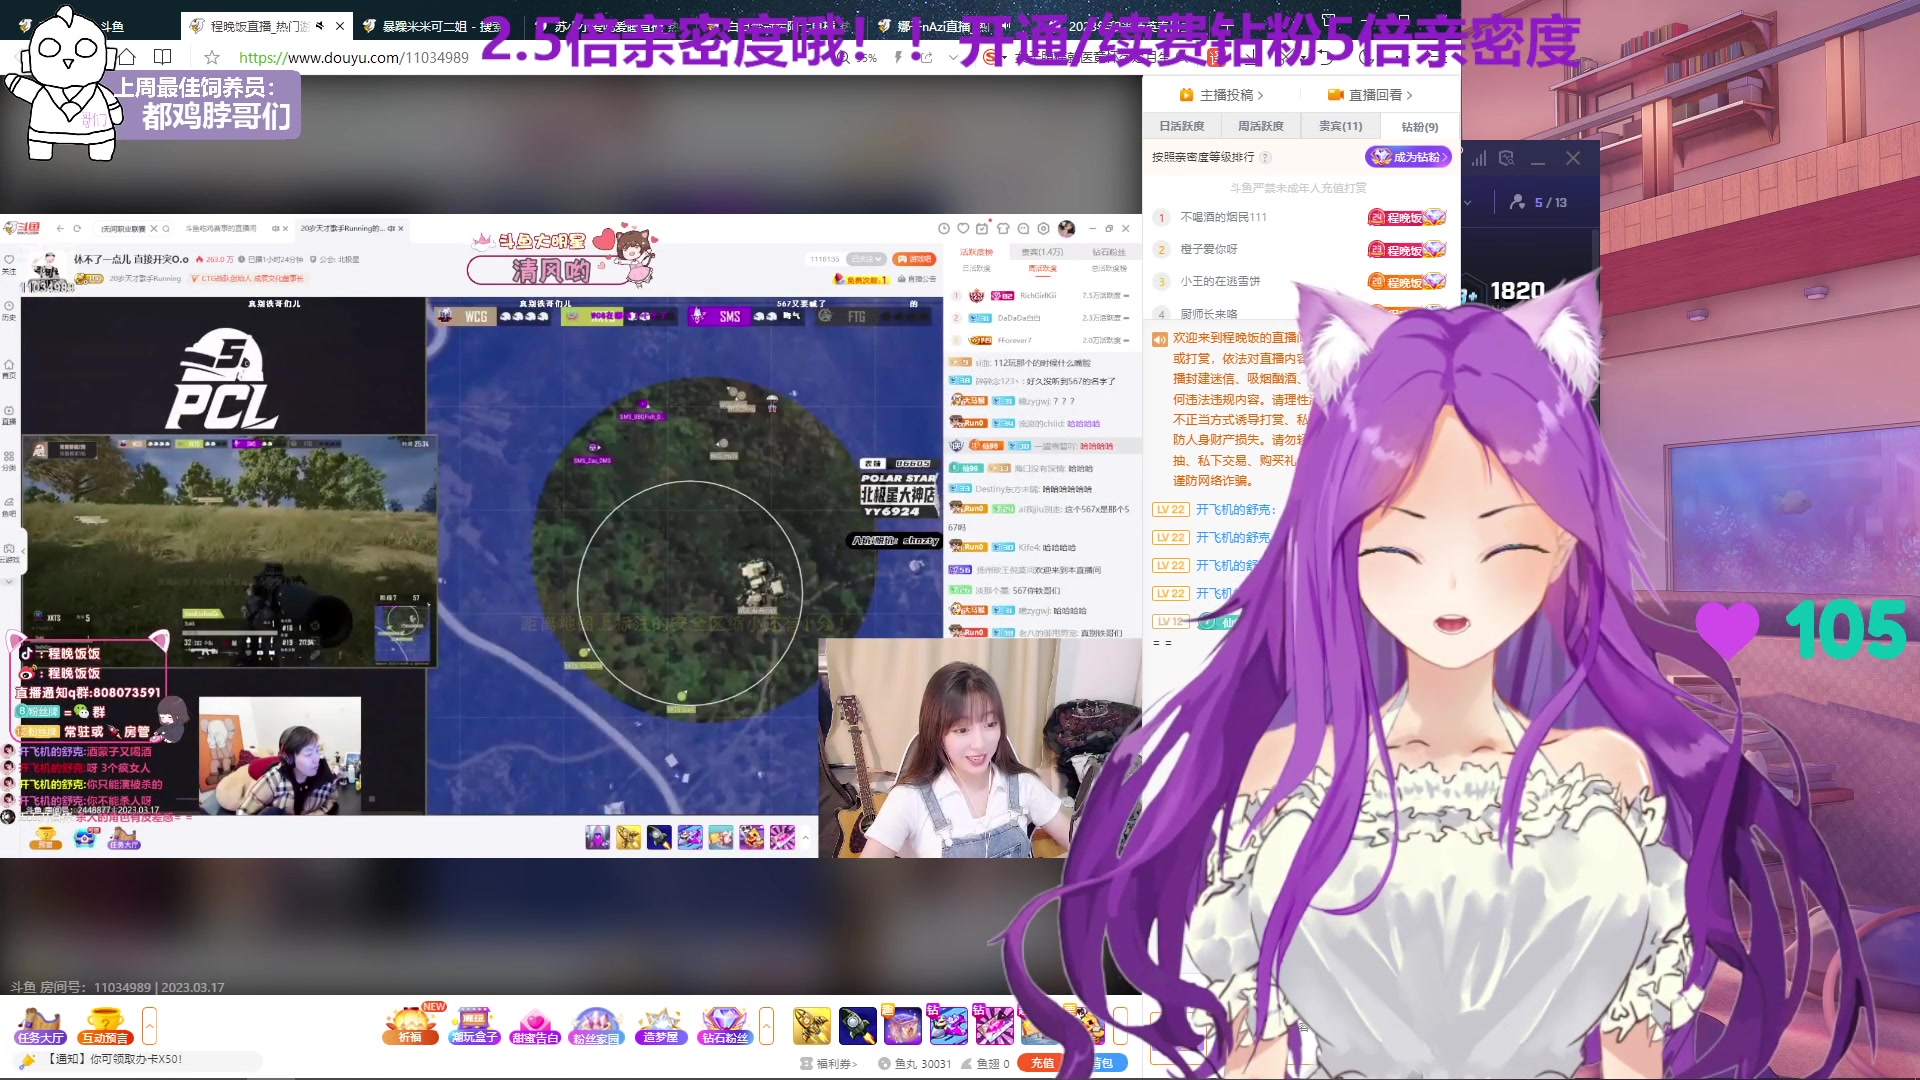This screenshot has width=1920, height=1080.
Task: Expand the activity icons row arrow
Action: tap(767, 1026)
